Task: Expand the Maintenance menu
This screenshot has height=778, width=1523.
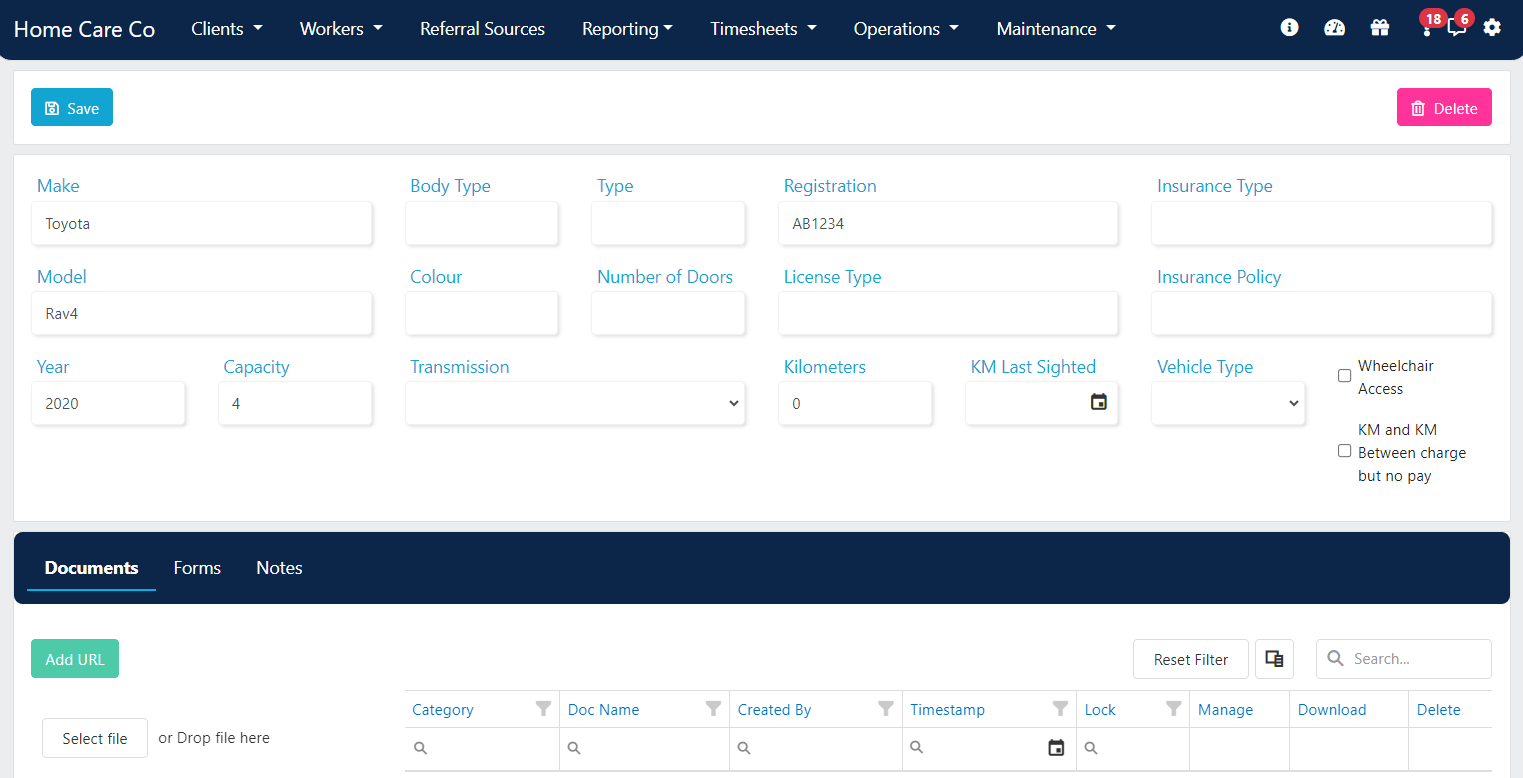Action: pos(1056,29)
